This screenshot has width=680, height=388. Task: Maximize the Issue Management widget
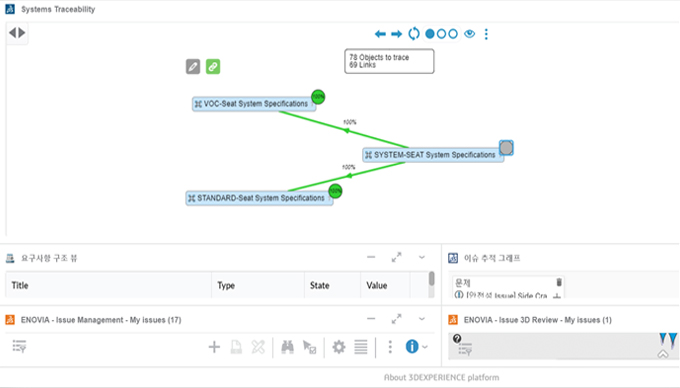396,319
